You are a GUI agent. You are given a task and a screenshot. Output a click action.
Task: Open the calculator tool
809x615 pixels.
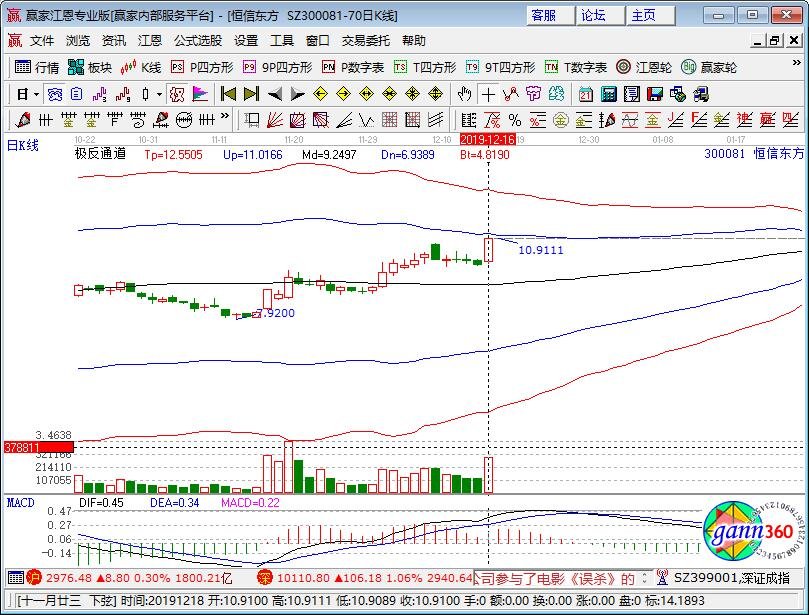(x=609, y=94)
